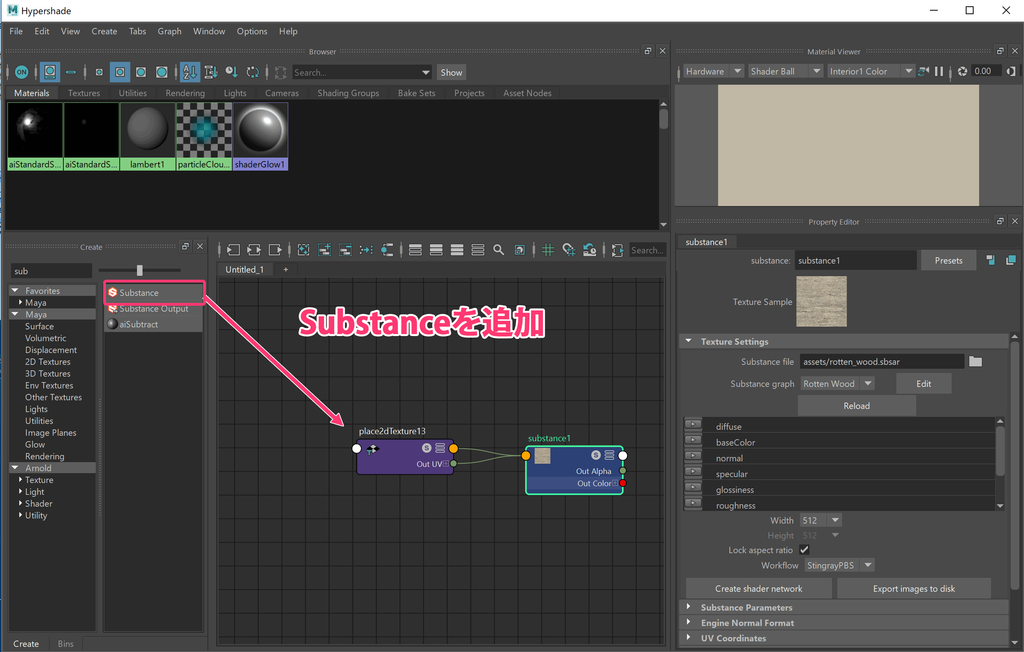Rearrange graph layout icon
The width and height of the screenshot is (1024, 652).
point(366,250)
